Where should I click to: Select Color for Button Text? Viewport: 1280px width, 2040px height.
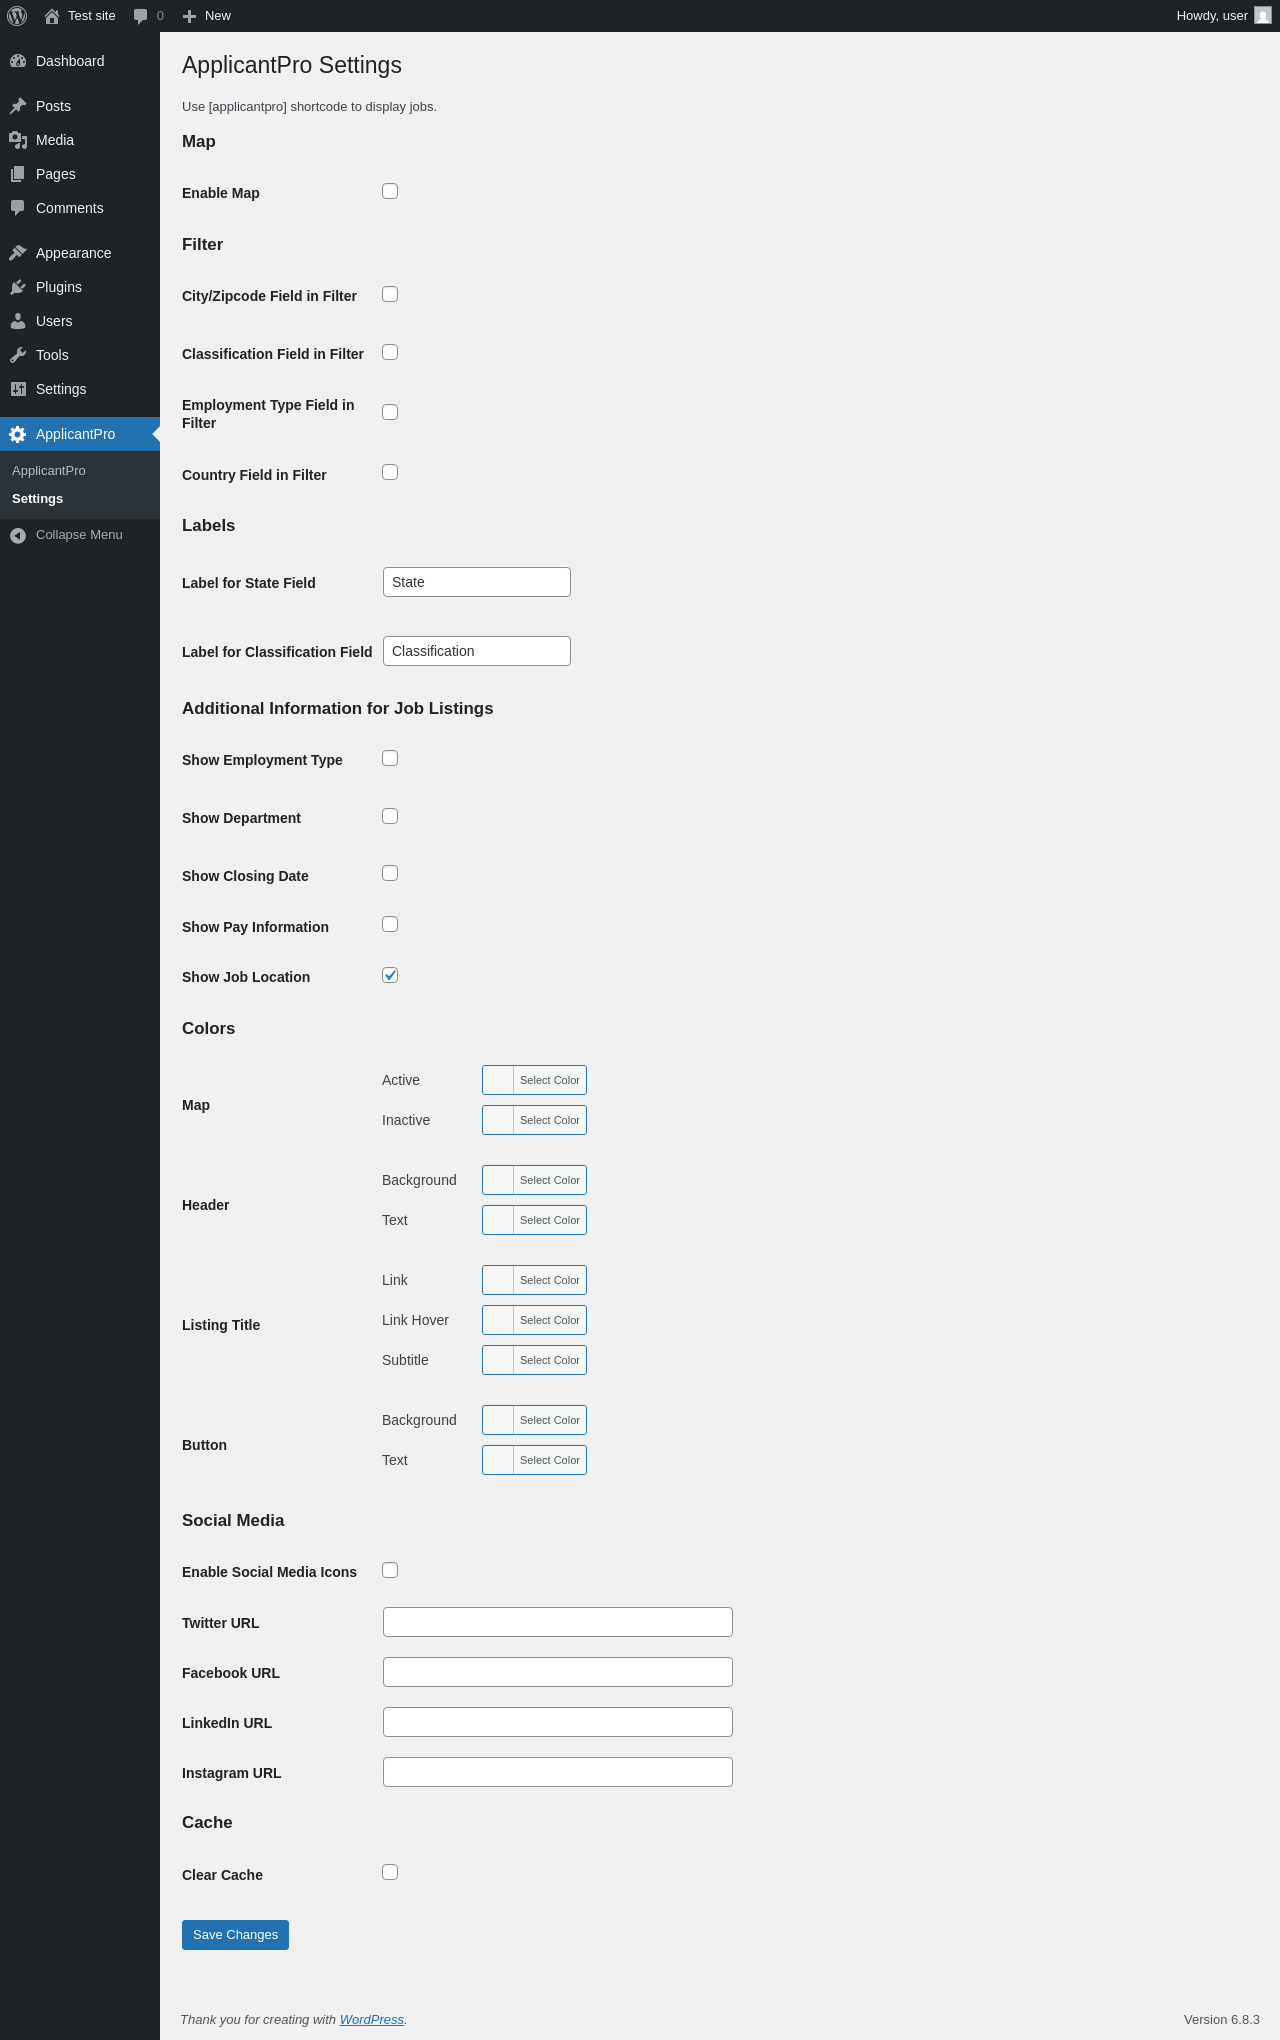[534, 1460]
